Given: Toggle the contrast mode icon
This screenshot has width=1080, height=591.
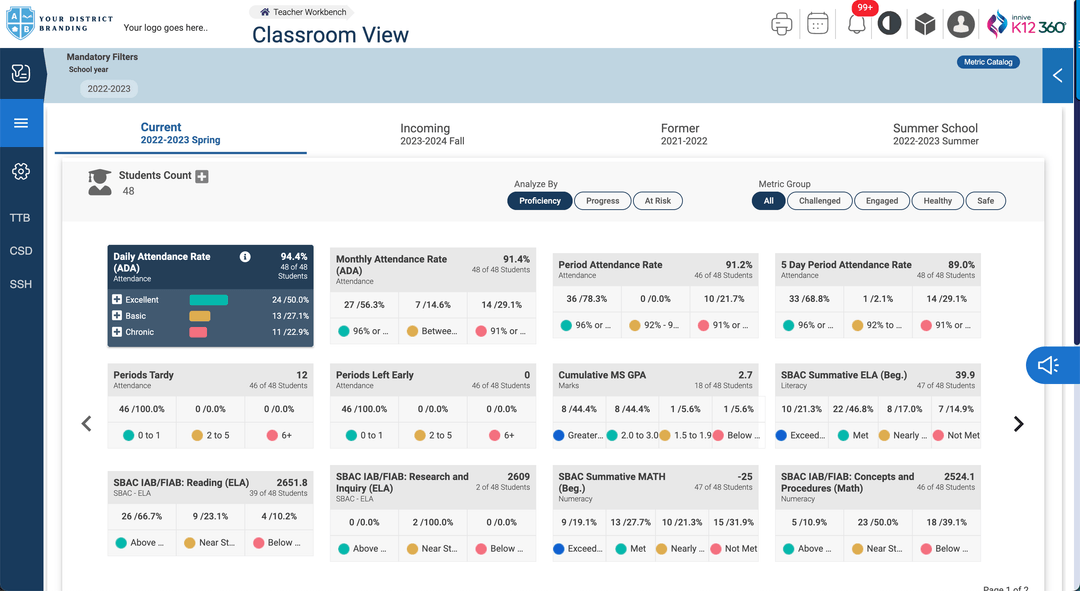Looking at the screenshot, I should click(x=889, y=24).
